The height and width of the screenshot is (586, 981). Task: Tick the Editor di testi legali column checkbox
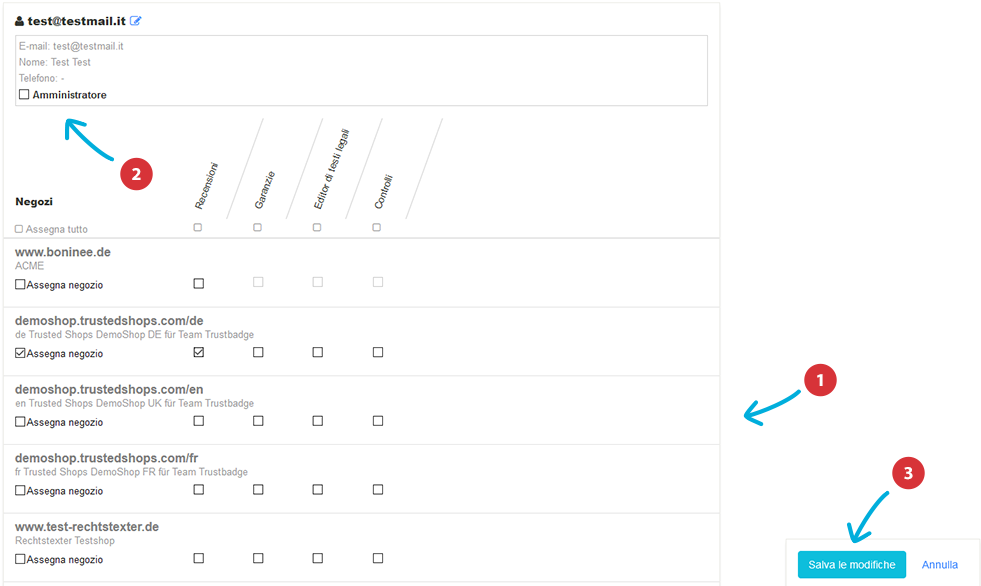tap(317, 228)
